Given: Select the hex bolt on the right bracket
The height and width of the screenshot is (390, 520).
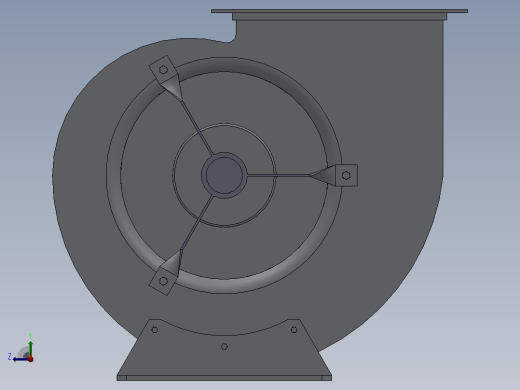Looking at the screenshot, I should 346,175.
